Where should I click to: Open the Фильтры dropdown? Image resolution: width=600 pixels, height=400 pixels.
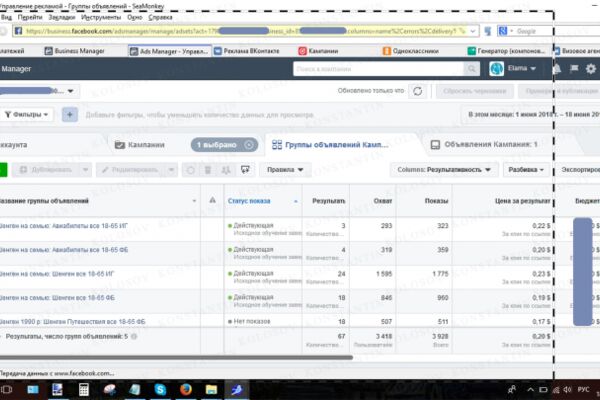27,114
